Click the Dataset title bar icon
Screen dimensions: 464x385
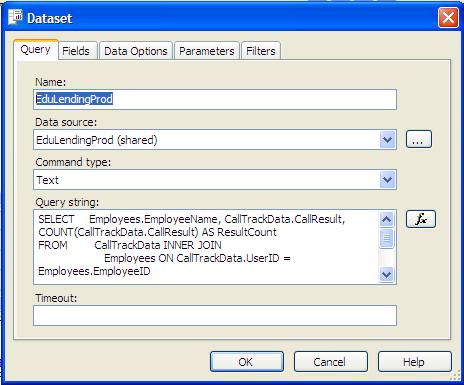[x=15, y=17]
